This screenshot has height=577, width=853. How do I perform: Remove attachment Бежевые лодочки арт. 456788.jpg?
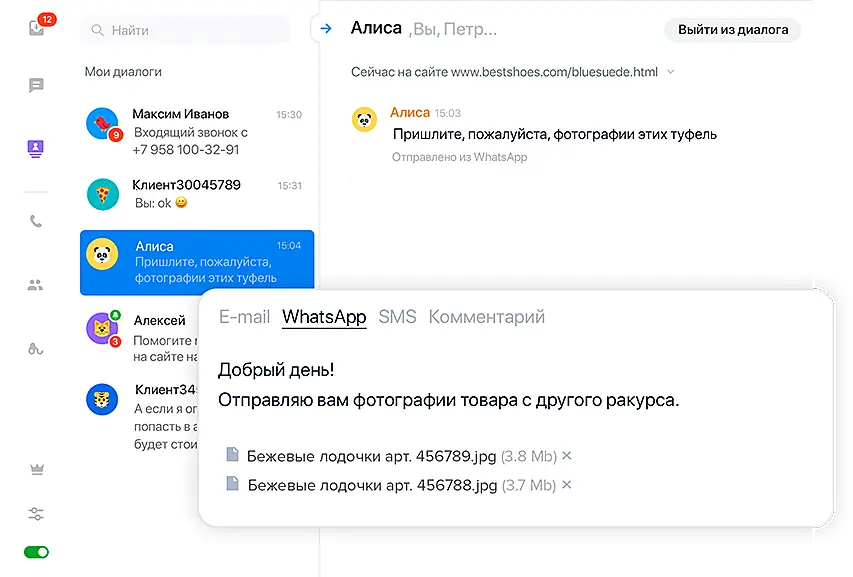pos(567,485)
